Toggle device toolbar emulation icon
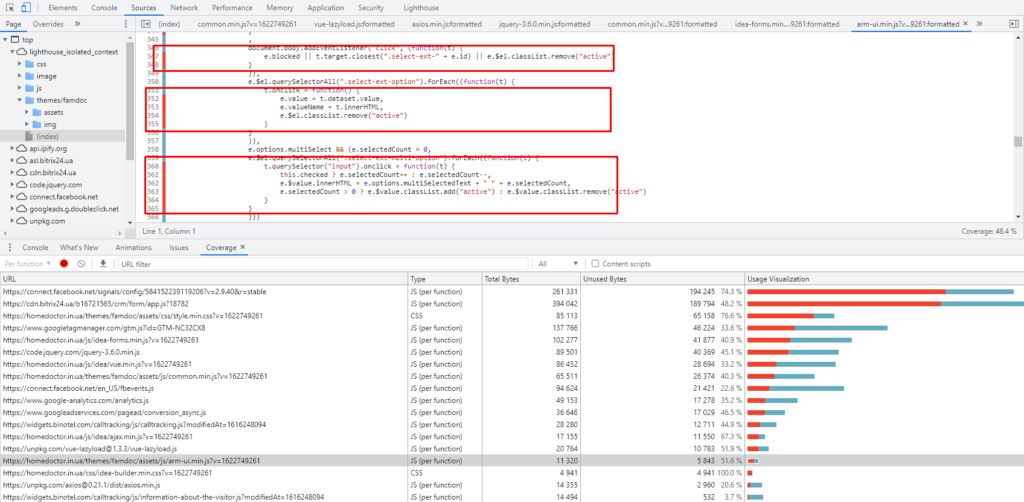The image size is (1024, 502). point(26,8)
